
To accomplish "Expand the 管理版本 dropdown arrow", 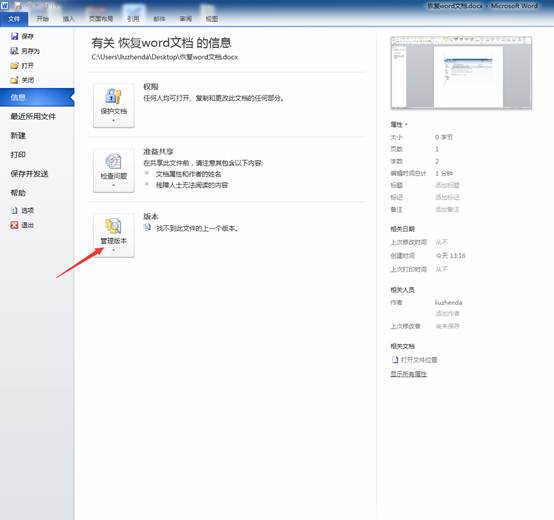I will [113, 250].
